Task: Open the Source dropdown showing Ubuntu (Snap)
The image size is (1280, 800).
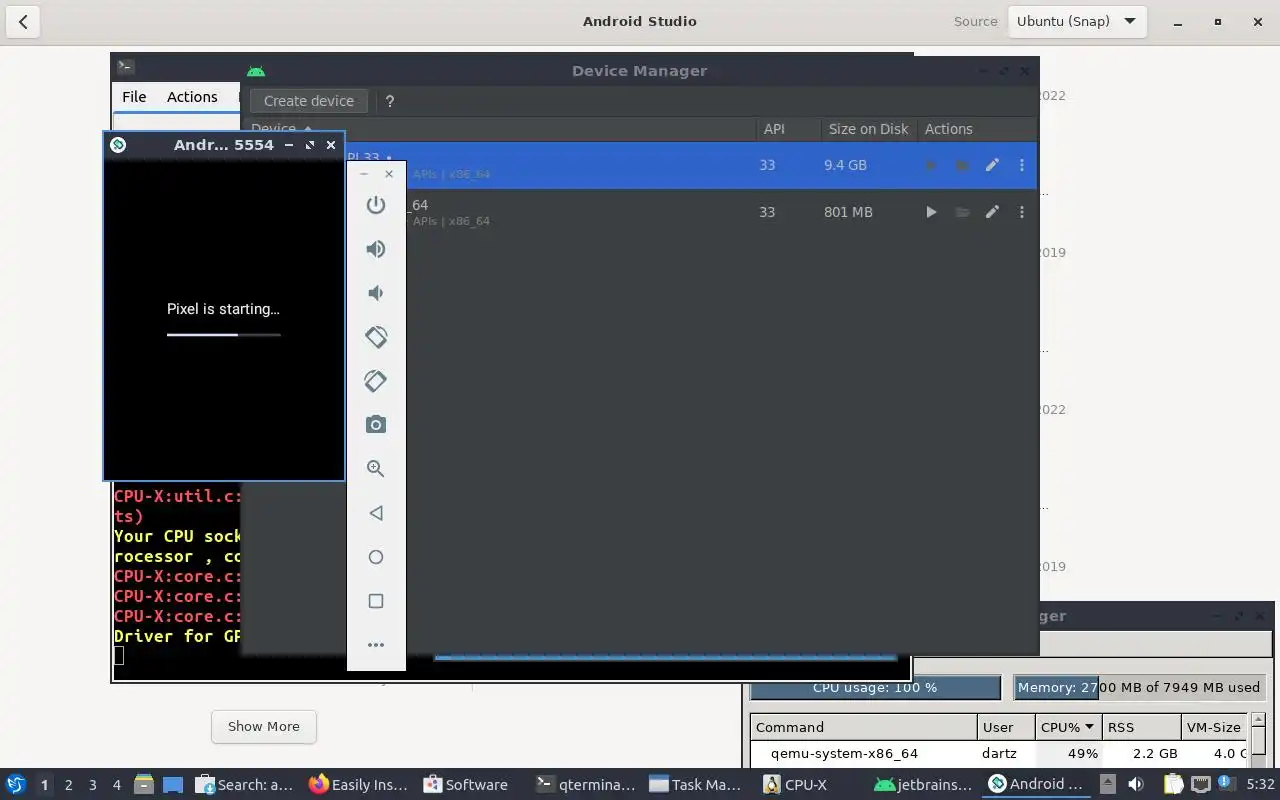Action: tap(1076, 21)
